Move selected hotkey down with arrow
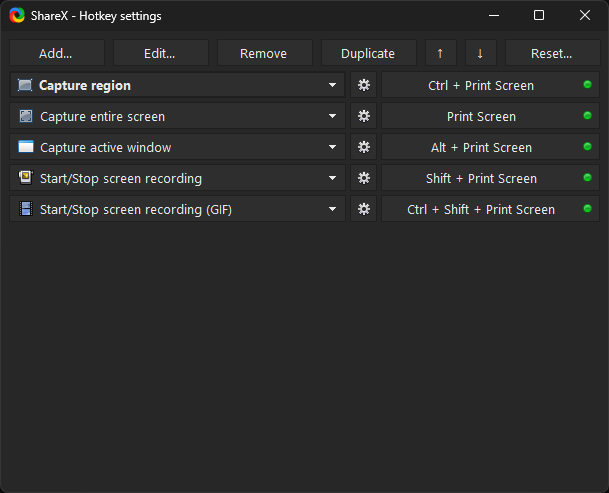The height and width of the screenshot is (493, 609). pos(480,53)
